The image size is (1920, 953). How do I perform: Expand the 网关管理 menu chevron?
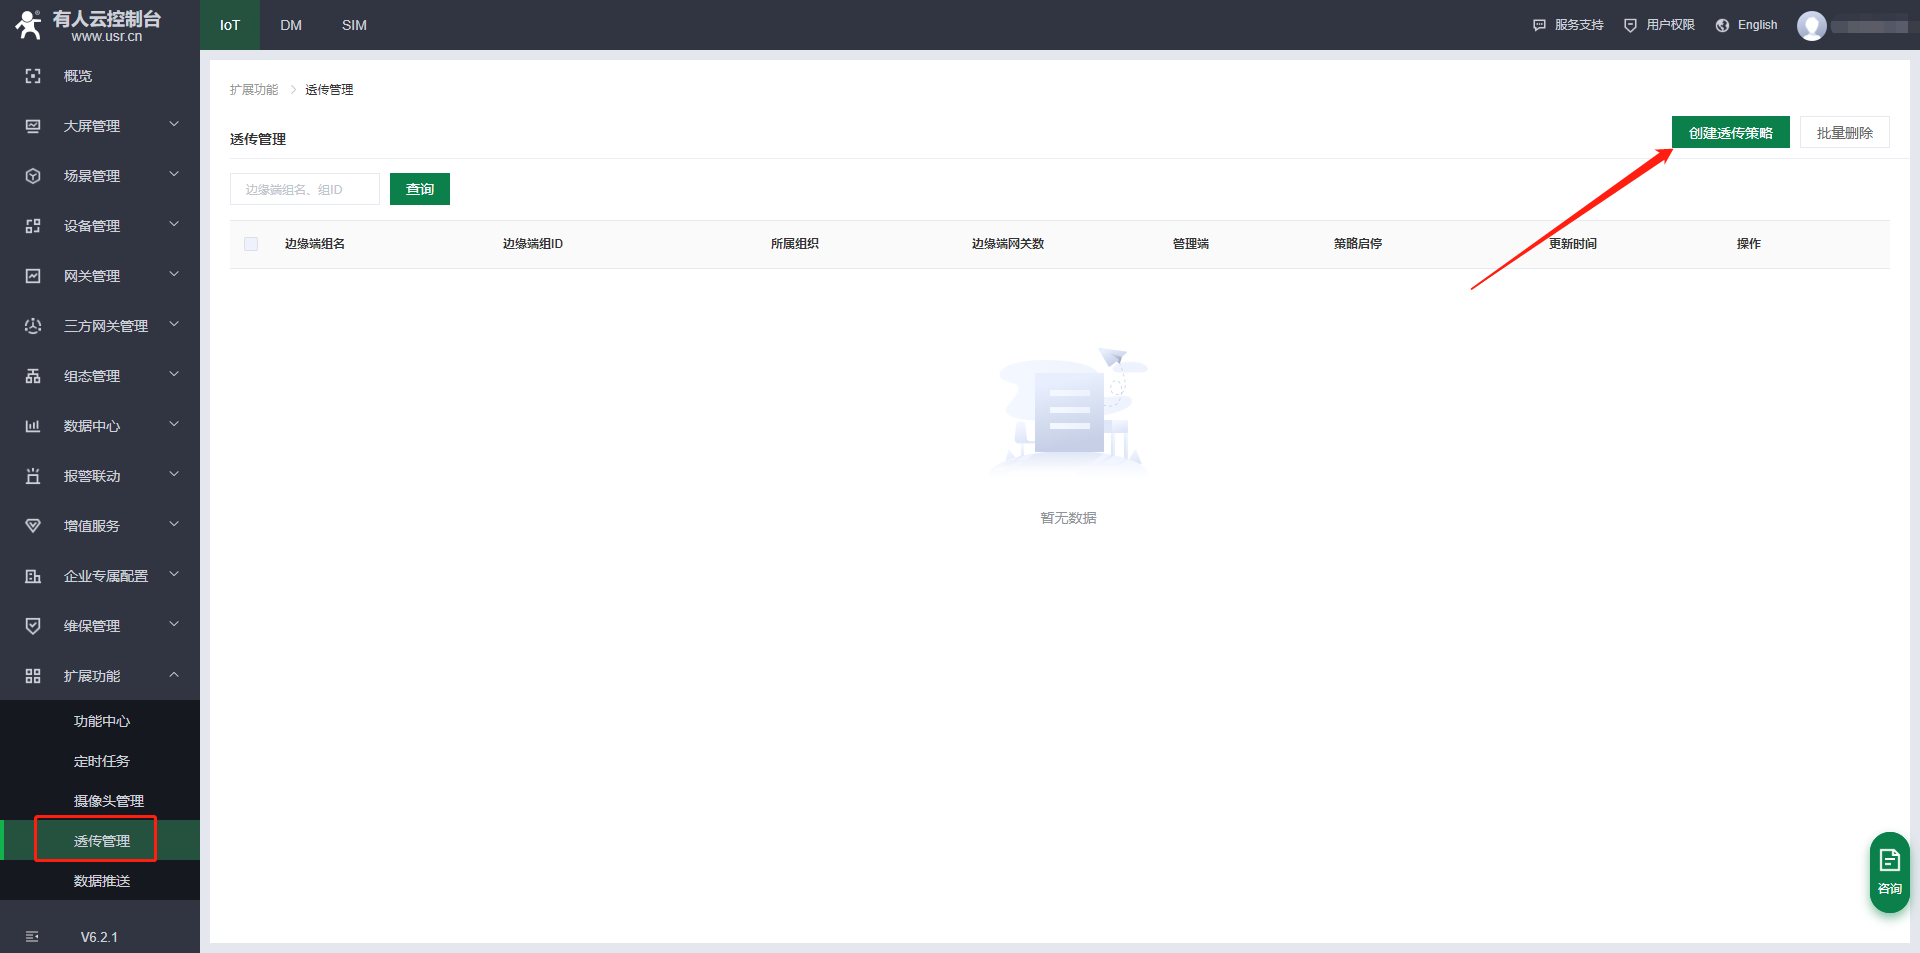174,275
